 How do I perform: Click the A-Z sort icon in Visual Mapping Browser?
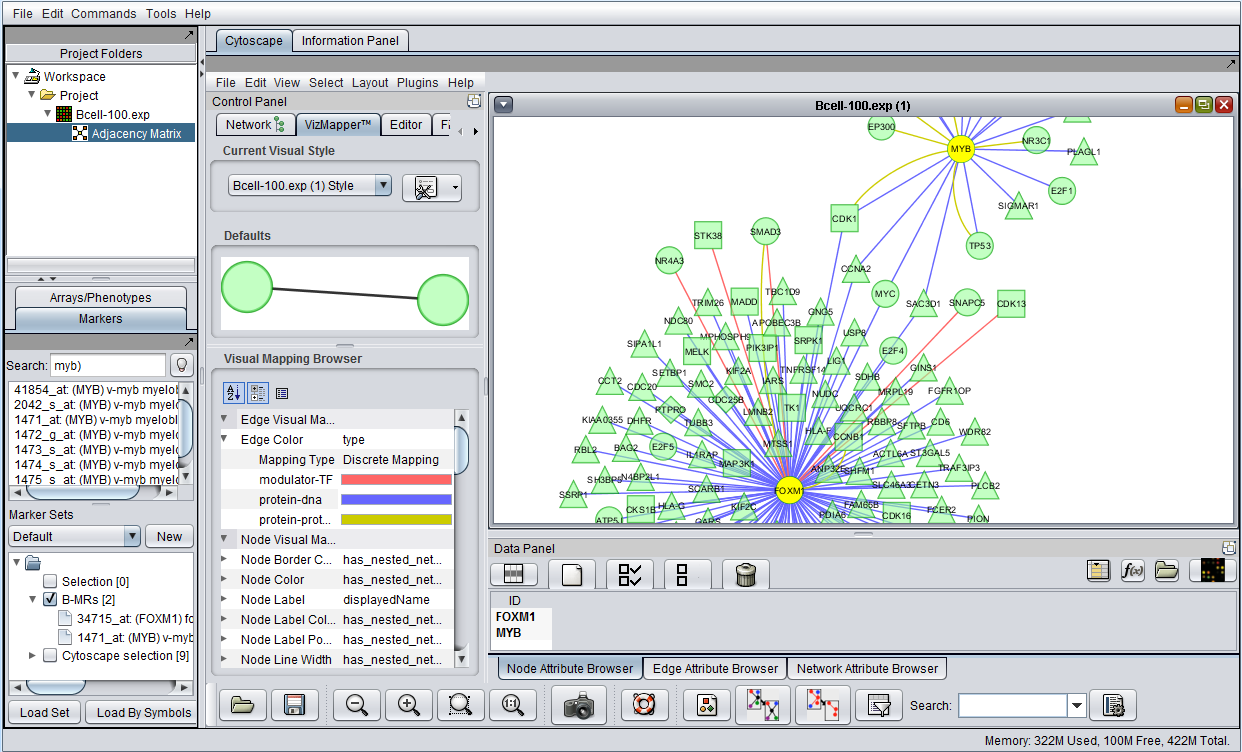point(233,393)
